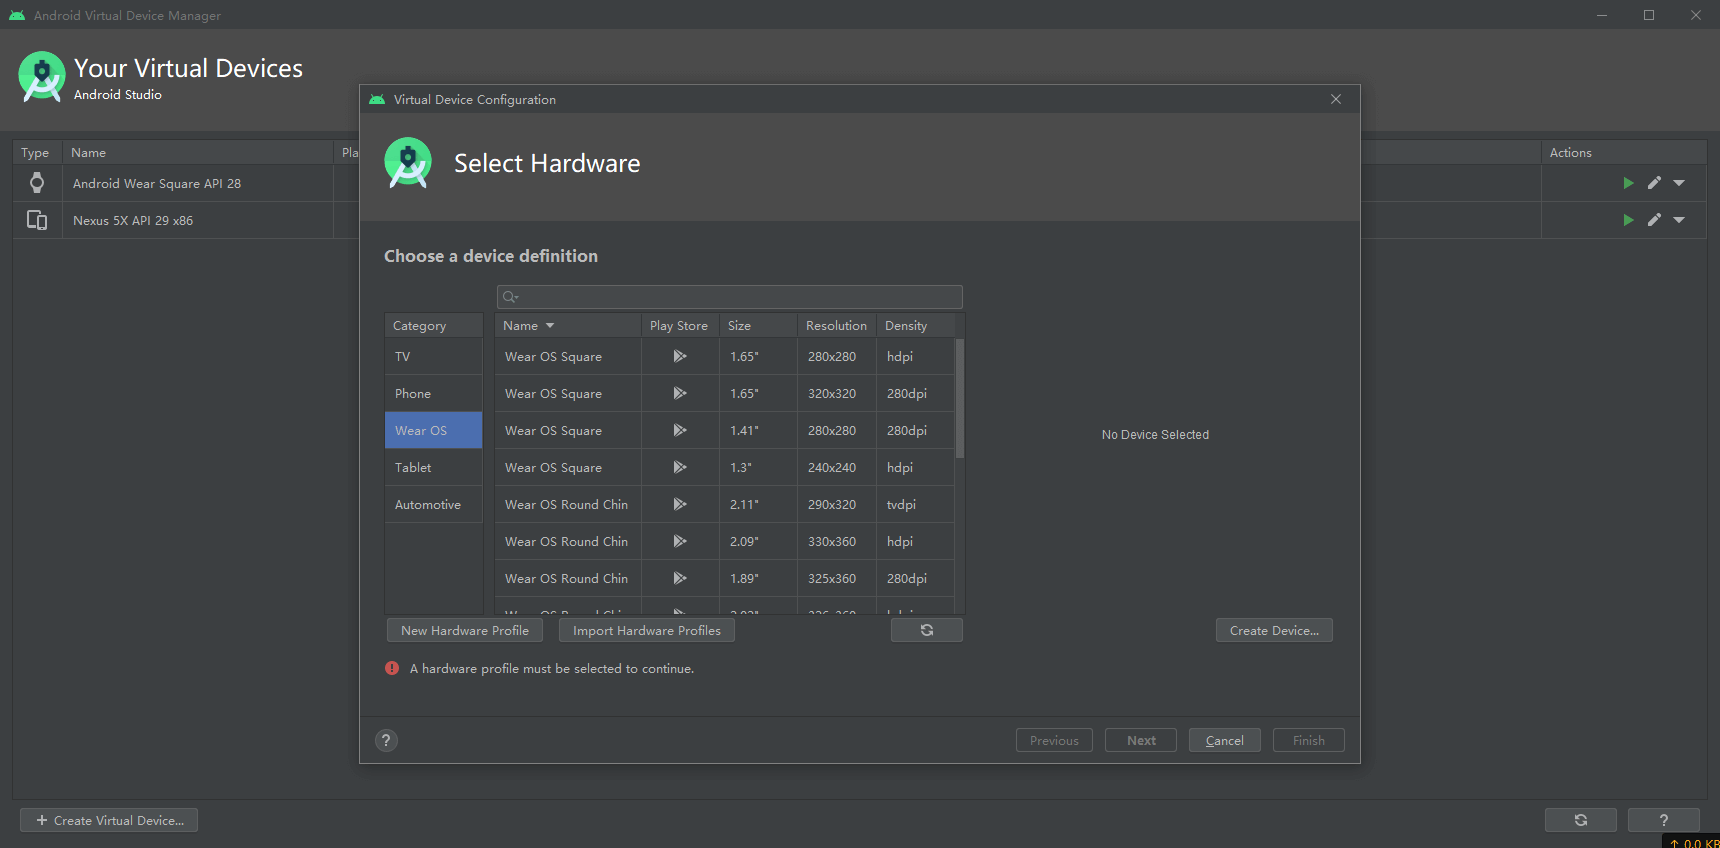Select the Automotive category
This screenshot has width=1720, height=848.
[434, 504]
